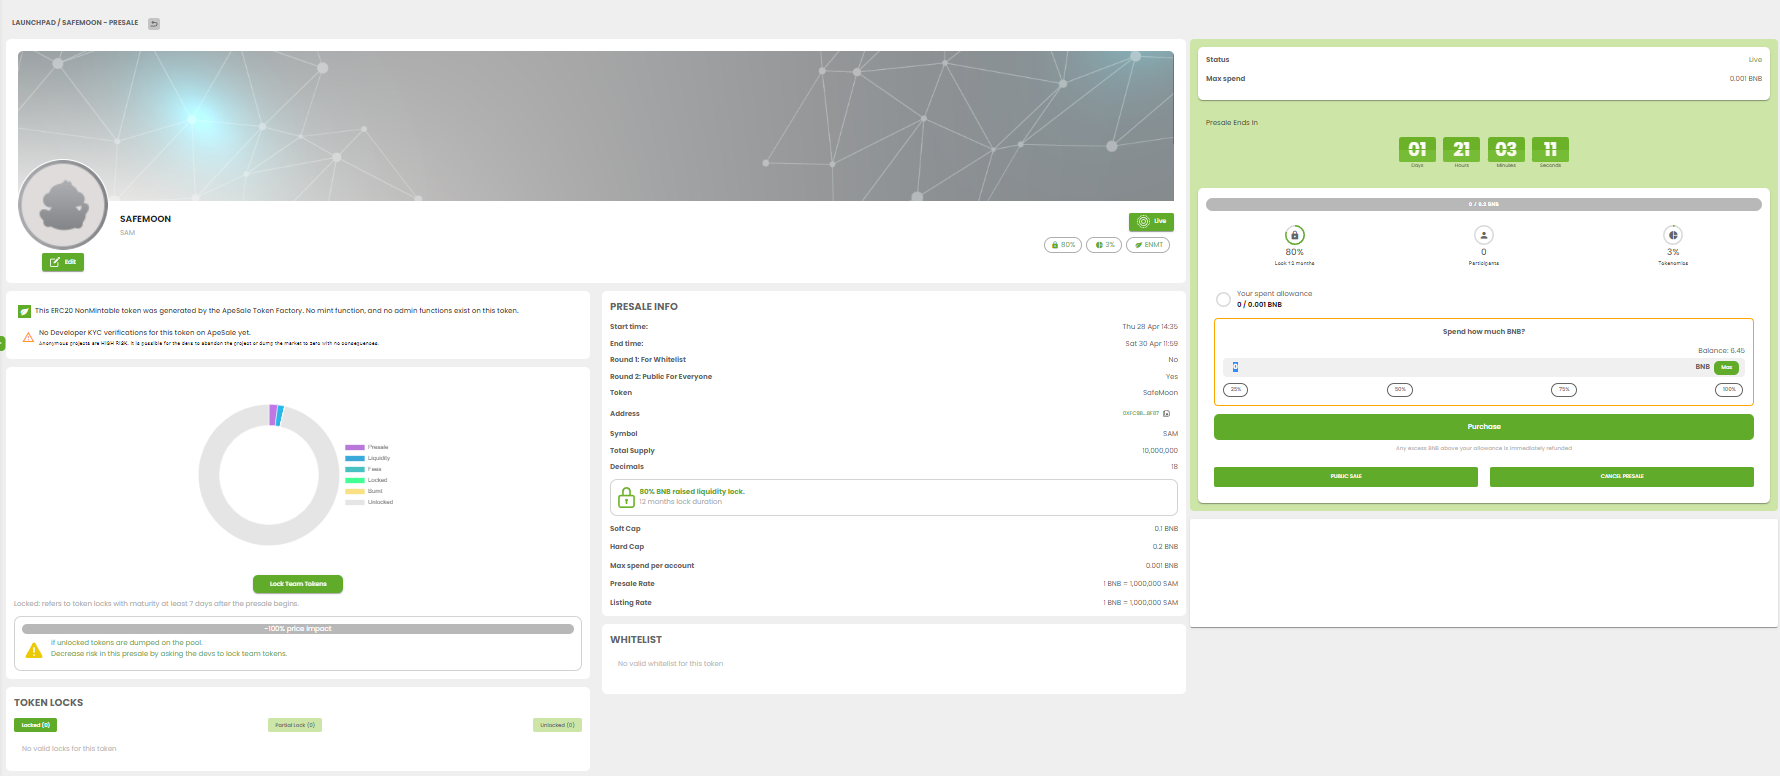Select the 50% spend option
1780x776 pixels.
(1400, 390)
